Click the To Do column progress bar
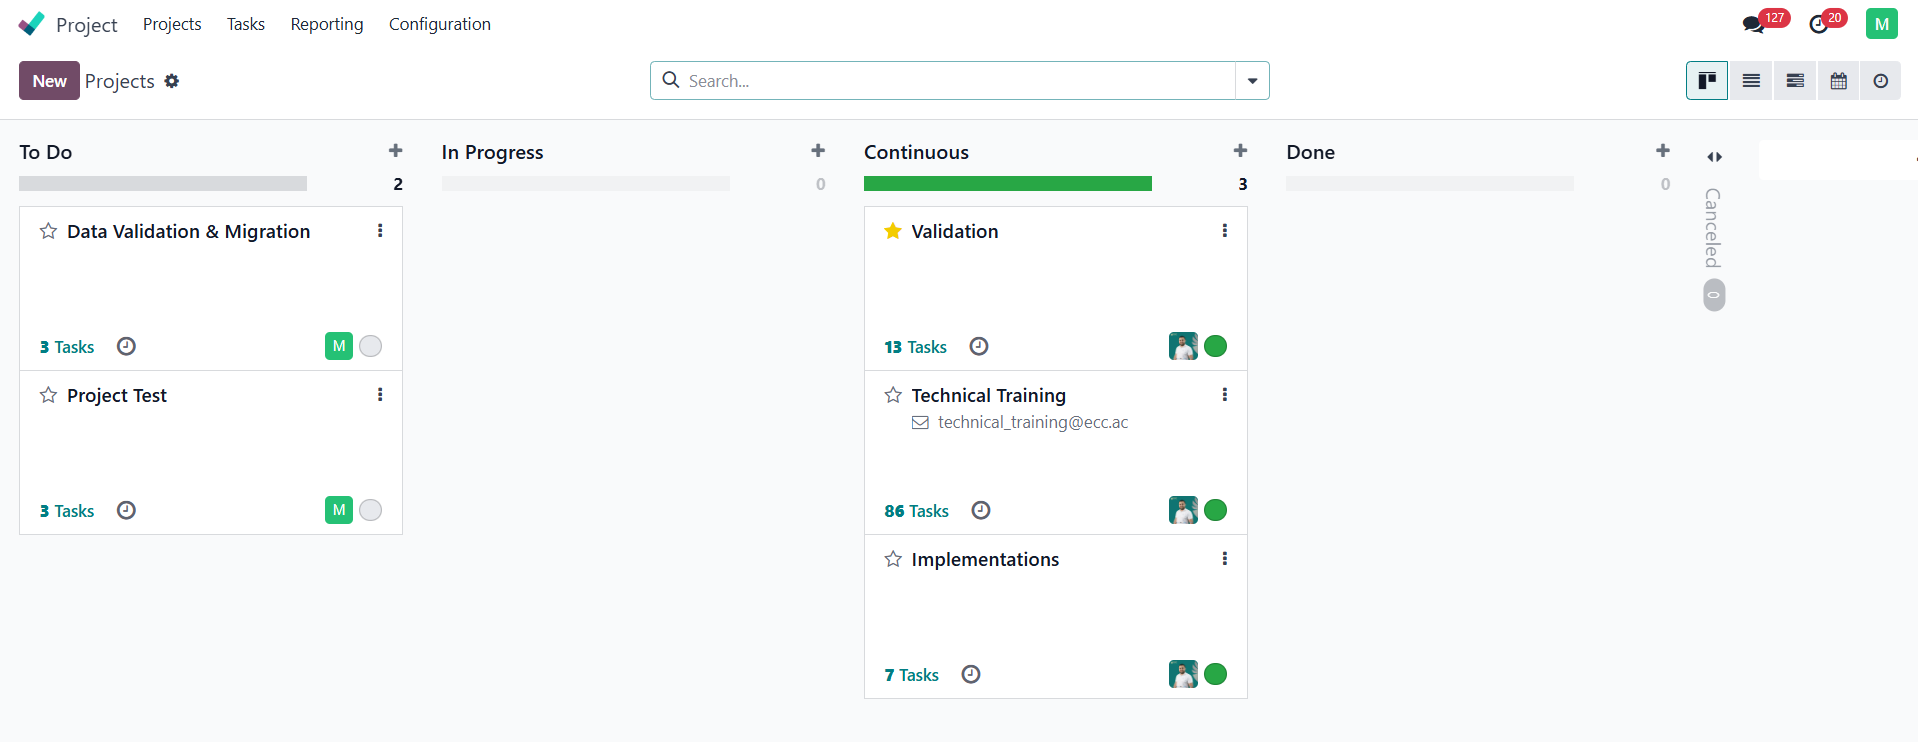 click(x=163, y=184)
